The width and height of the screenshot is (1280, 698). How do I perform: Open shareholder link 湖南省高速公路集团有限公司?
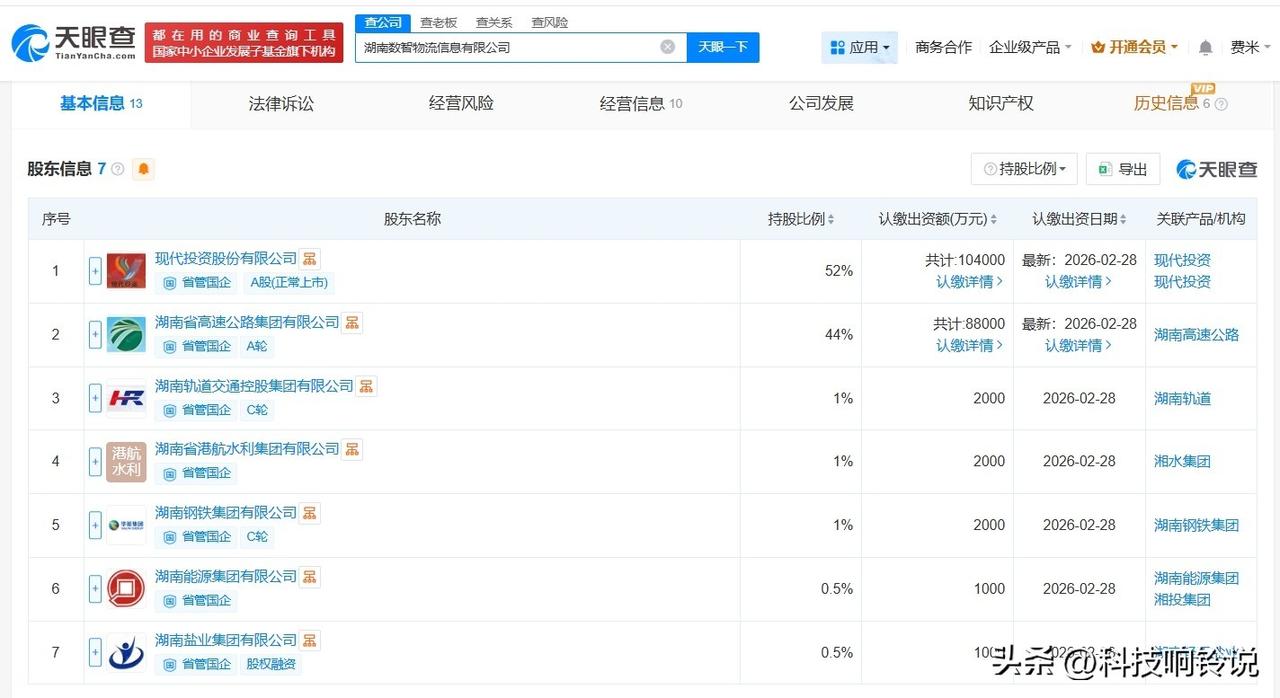[247, 322]
